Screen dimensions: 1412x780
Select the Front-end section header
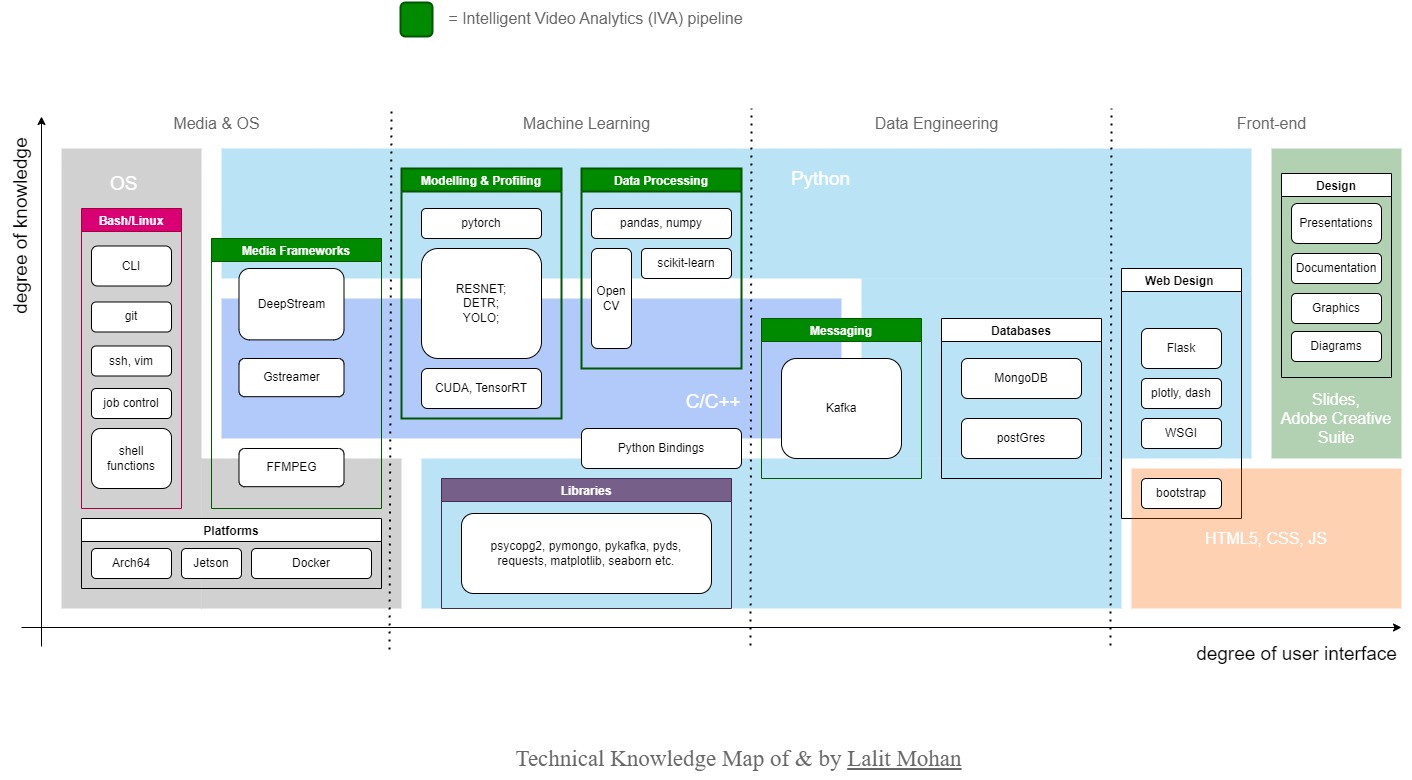coord(1271,123)
